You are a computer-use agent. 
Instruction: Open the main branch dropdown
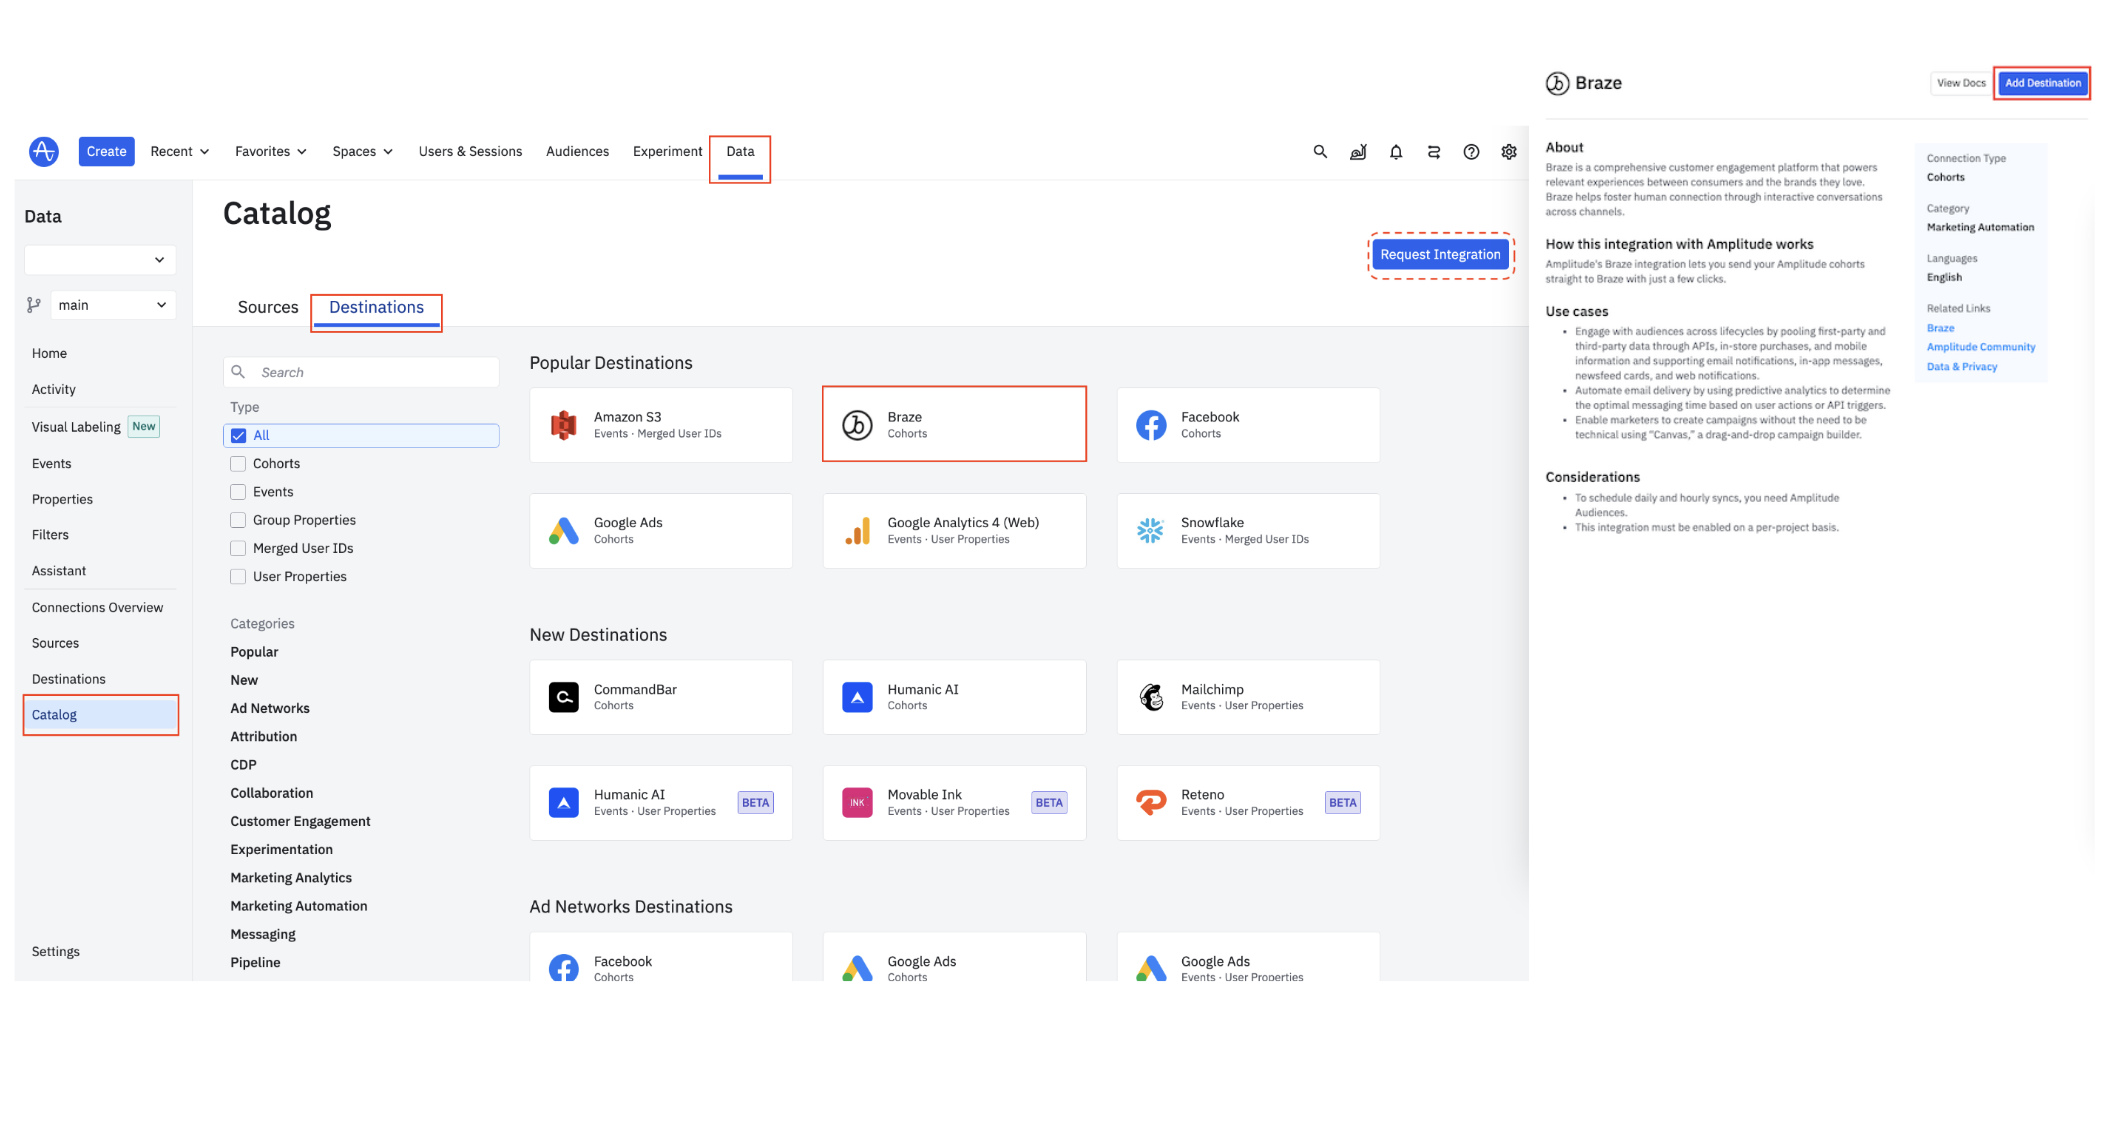point(113,305)
